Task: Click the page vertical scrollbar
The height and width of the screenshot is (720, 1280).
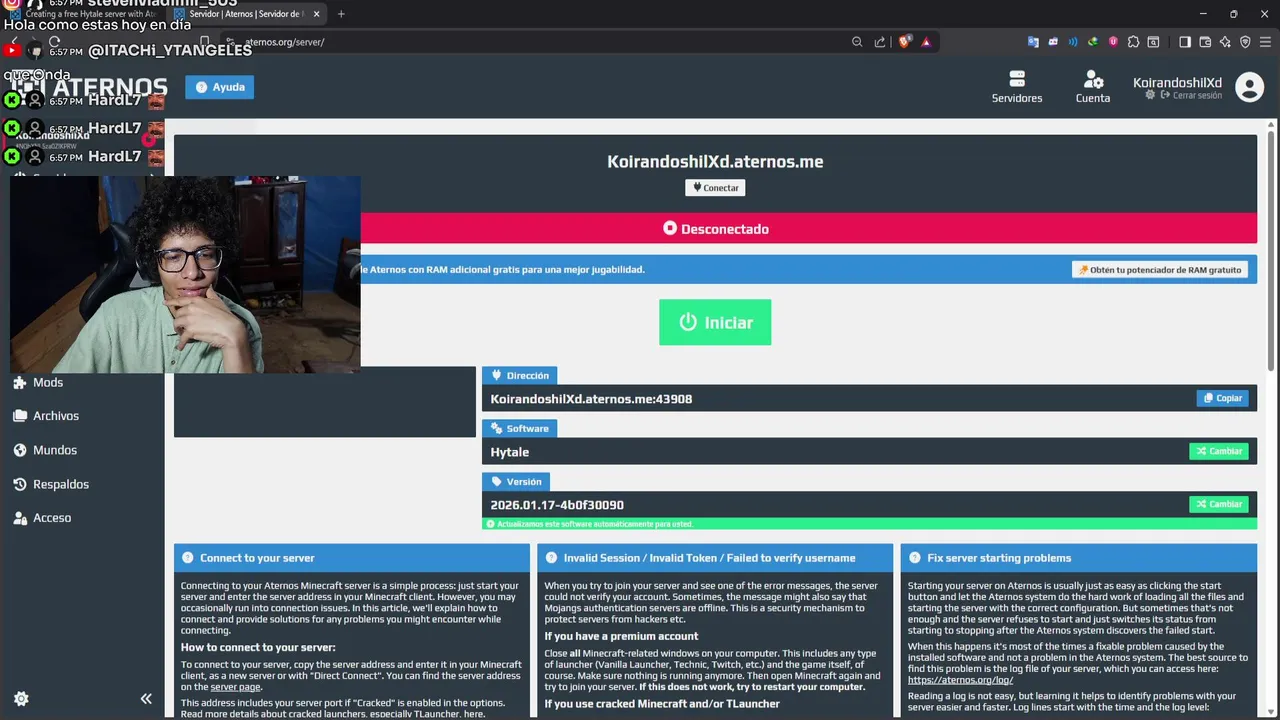Action: point(1273,250)
